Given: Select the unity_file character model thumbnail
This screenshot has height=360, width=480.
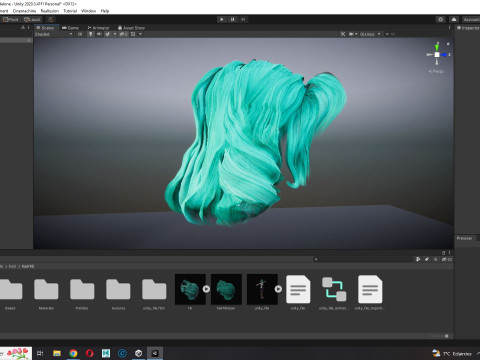Looking at the screenshot, I should pyautogui.click(x=262, y=289).
